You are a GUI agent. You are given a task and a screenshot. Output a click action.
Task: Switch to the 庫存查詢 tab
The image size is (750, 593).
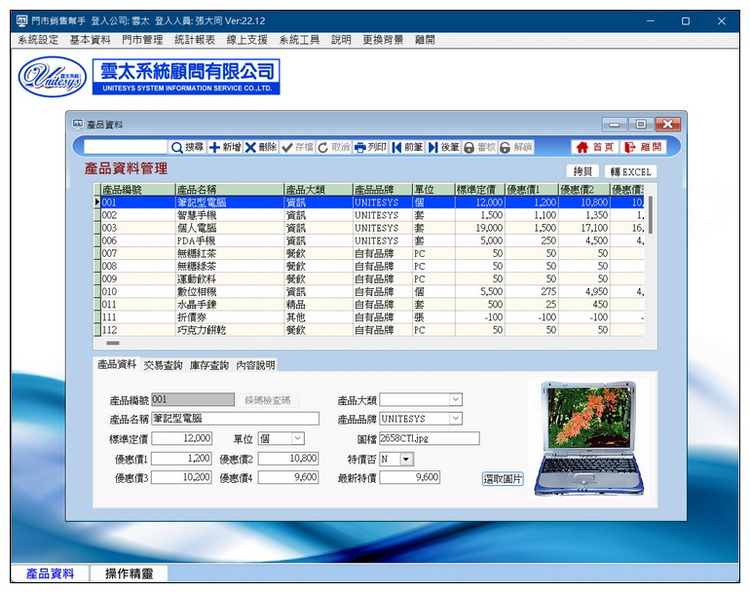(209, 365)
